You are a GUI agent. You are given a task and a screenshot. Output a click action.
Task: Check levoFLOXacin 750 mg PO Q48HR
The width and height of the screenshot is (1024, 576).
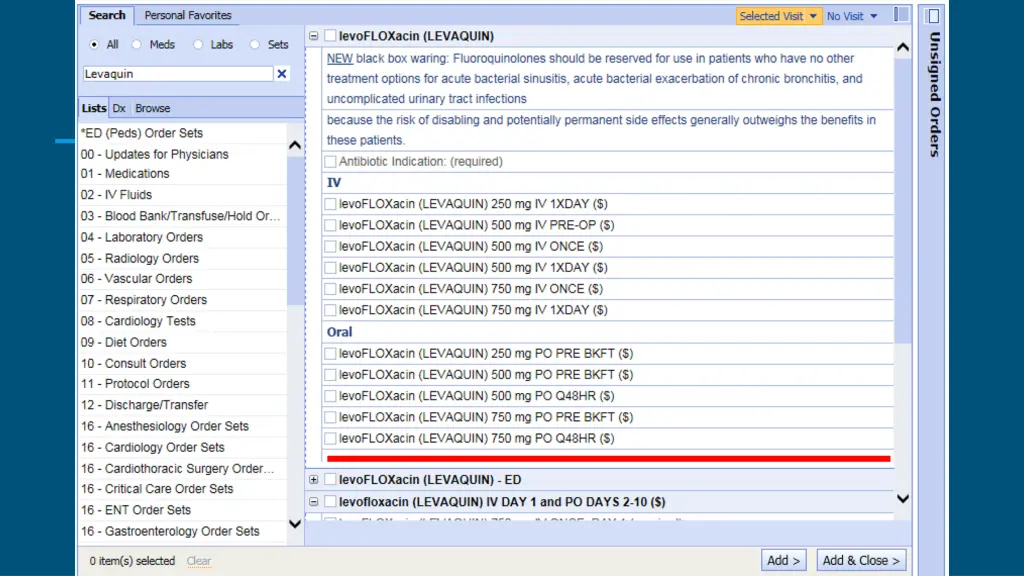click(x=330, y=438)
